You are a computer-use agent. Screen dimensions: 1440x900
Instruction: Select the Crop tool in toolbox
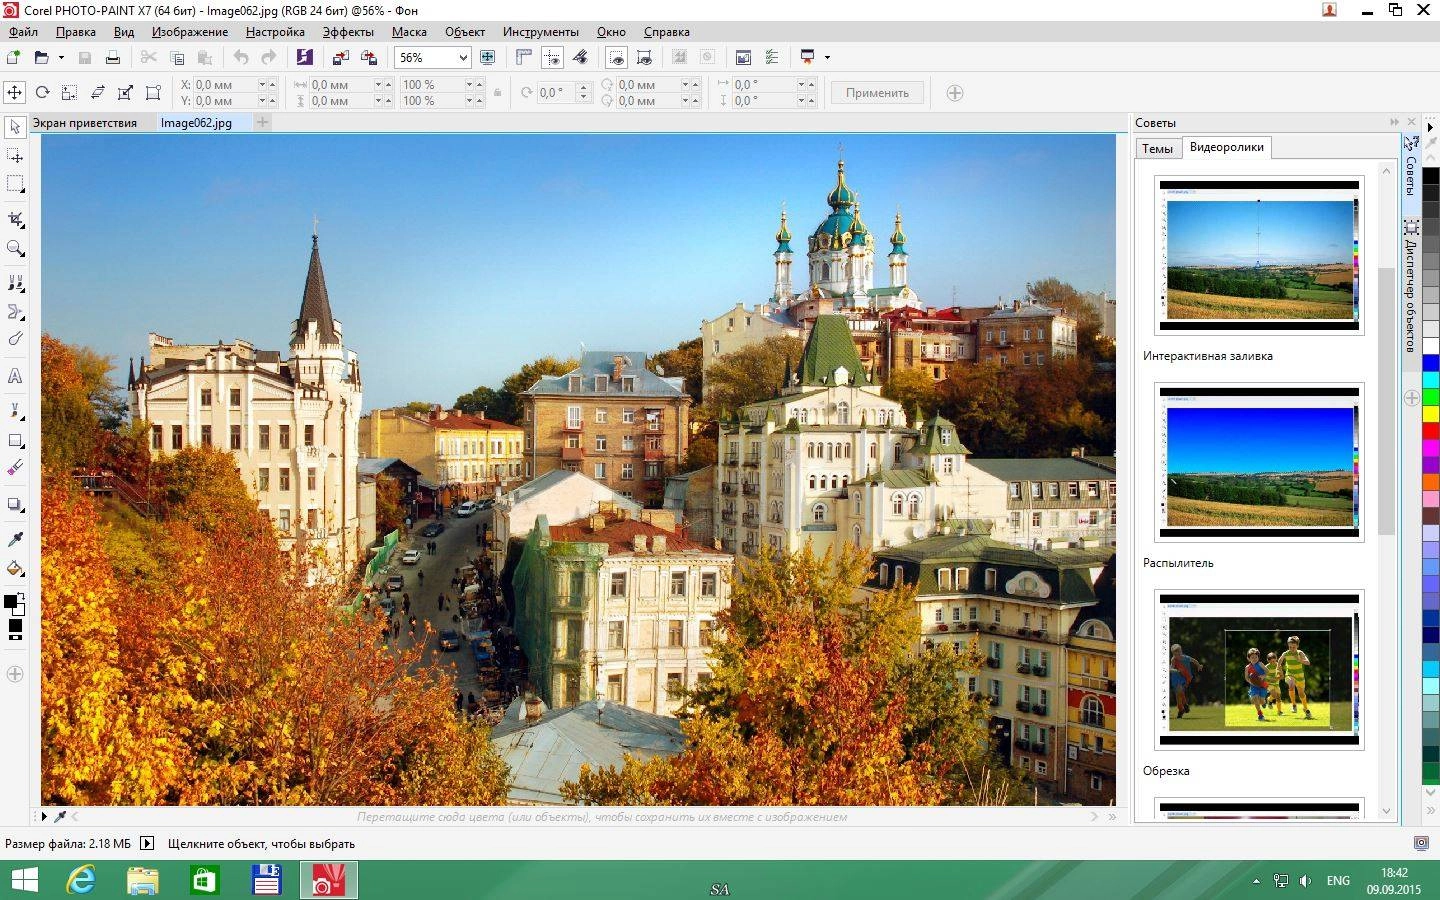15,220
